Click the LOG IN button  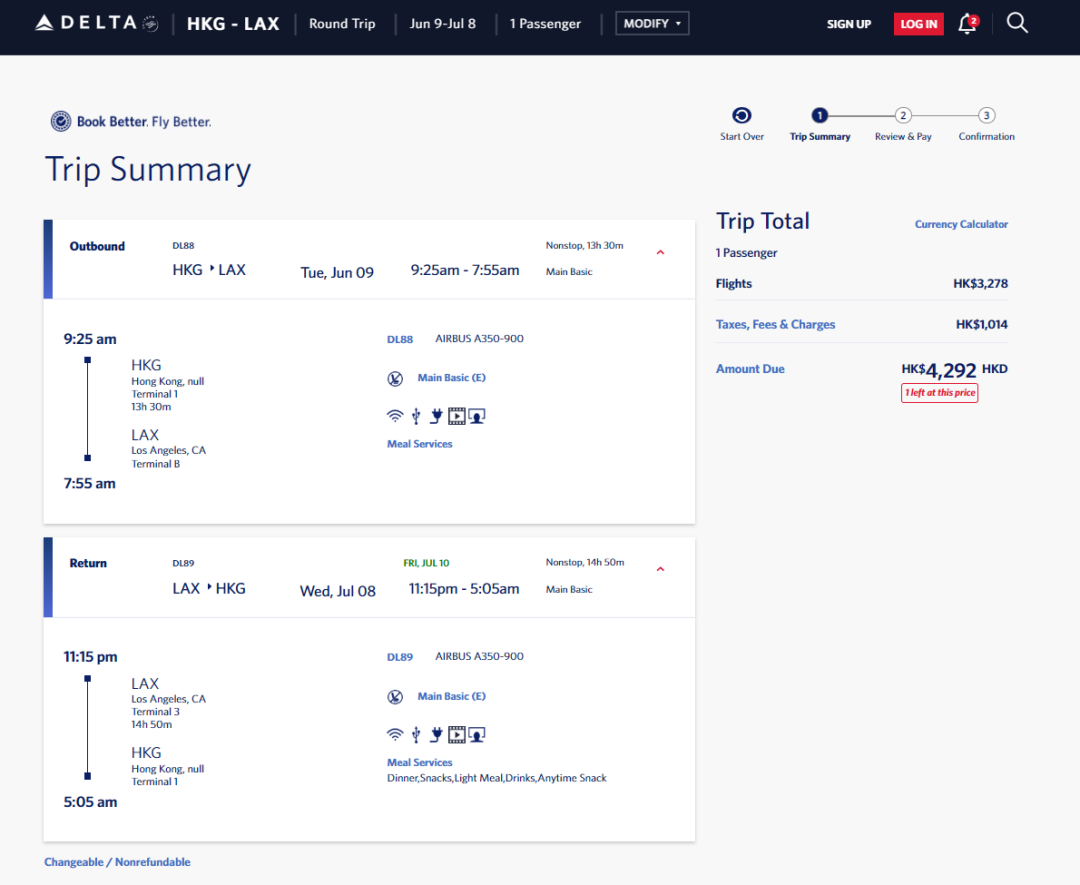(918, 24)
